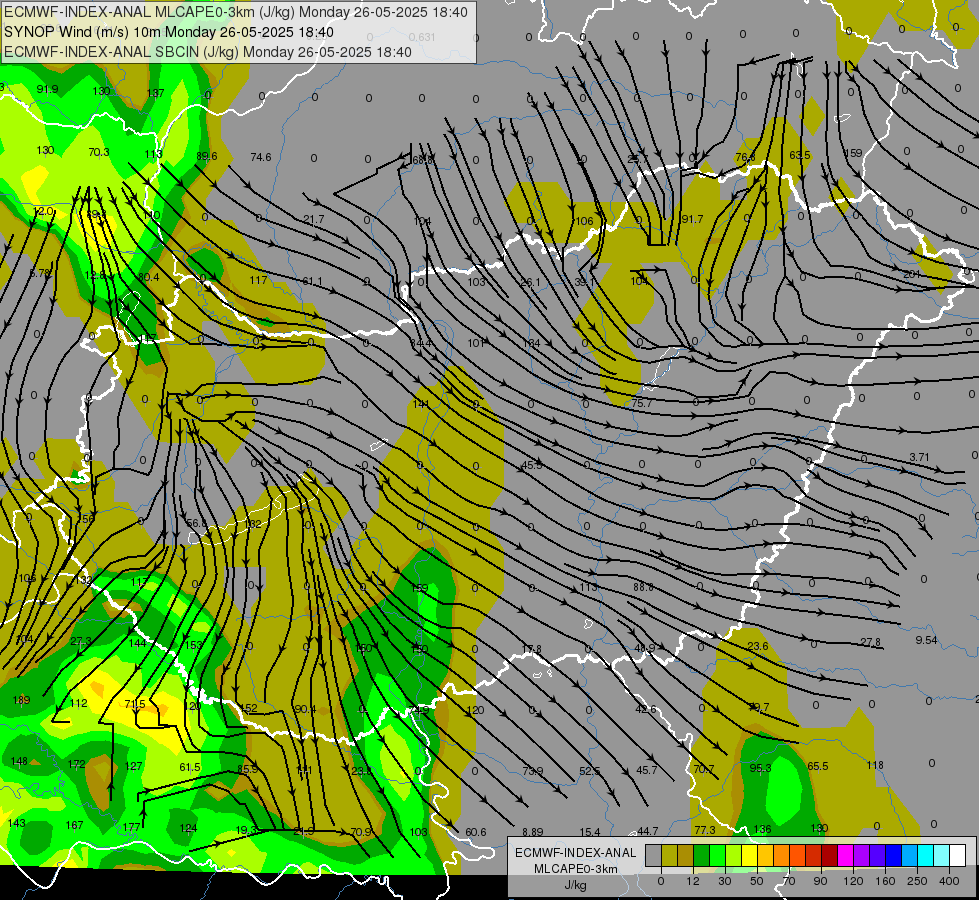Click the map value '91.9'
979x900 pixels.
pos(47,89)
